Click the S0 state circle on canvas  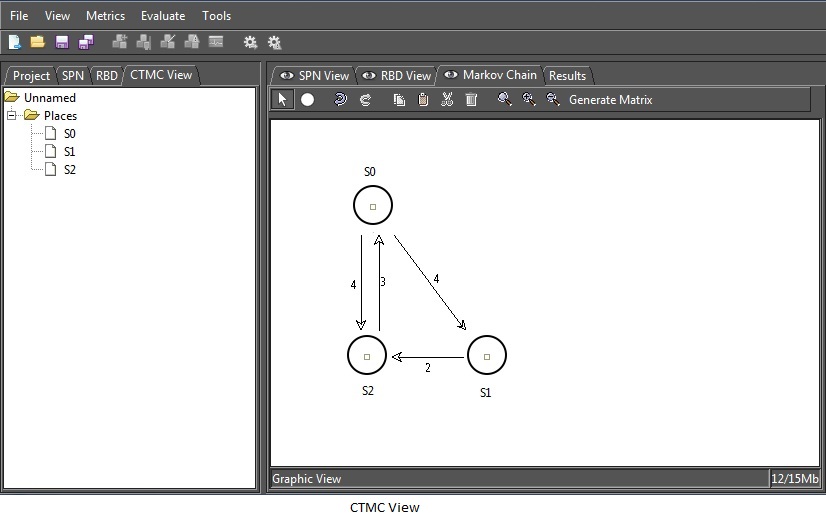tap(373, 206)
